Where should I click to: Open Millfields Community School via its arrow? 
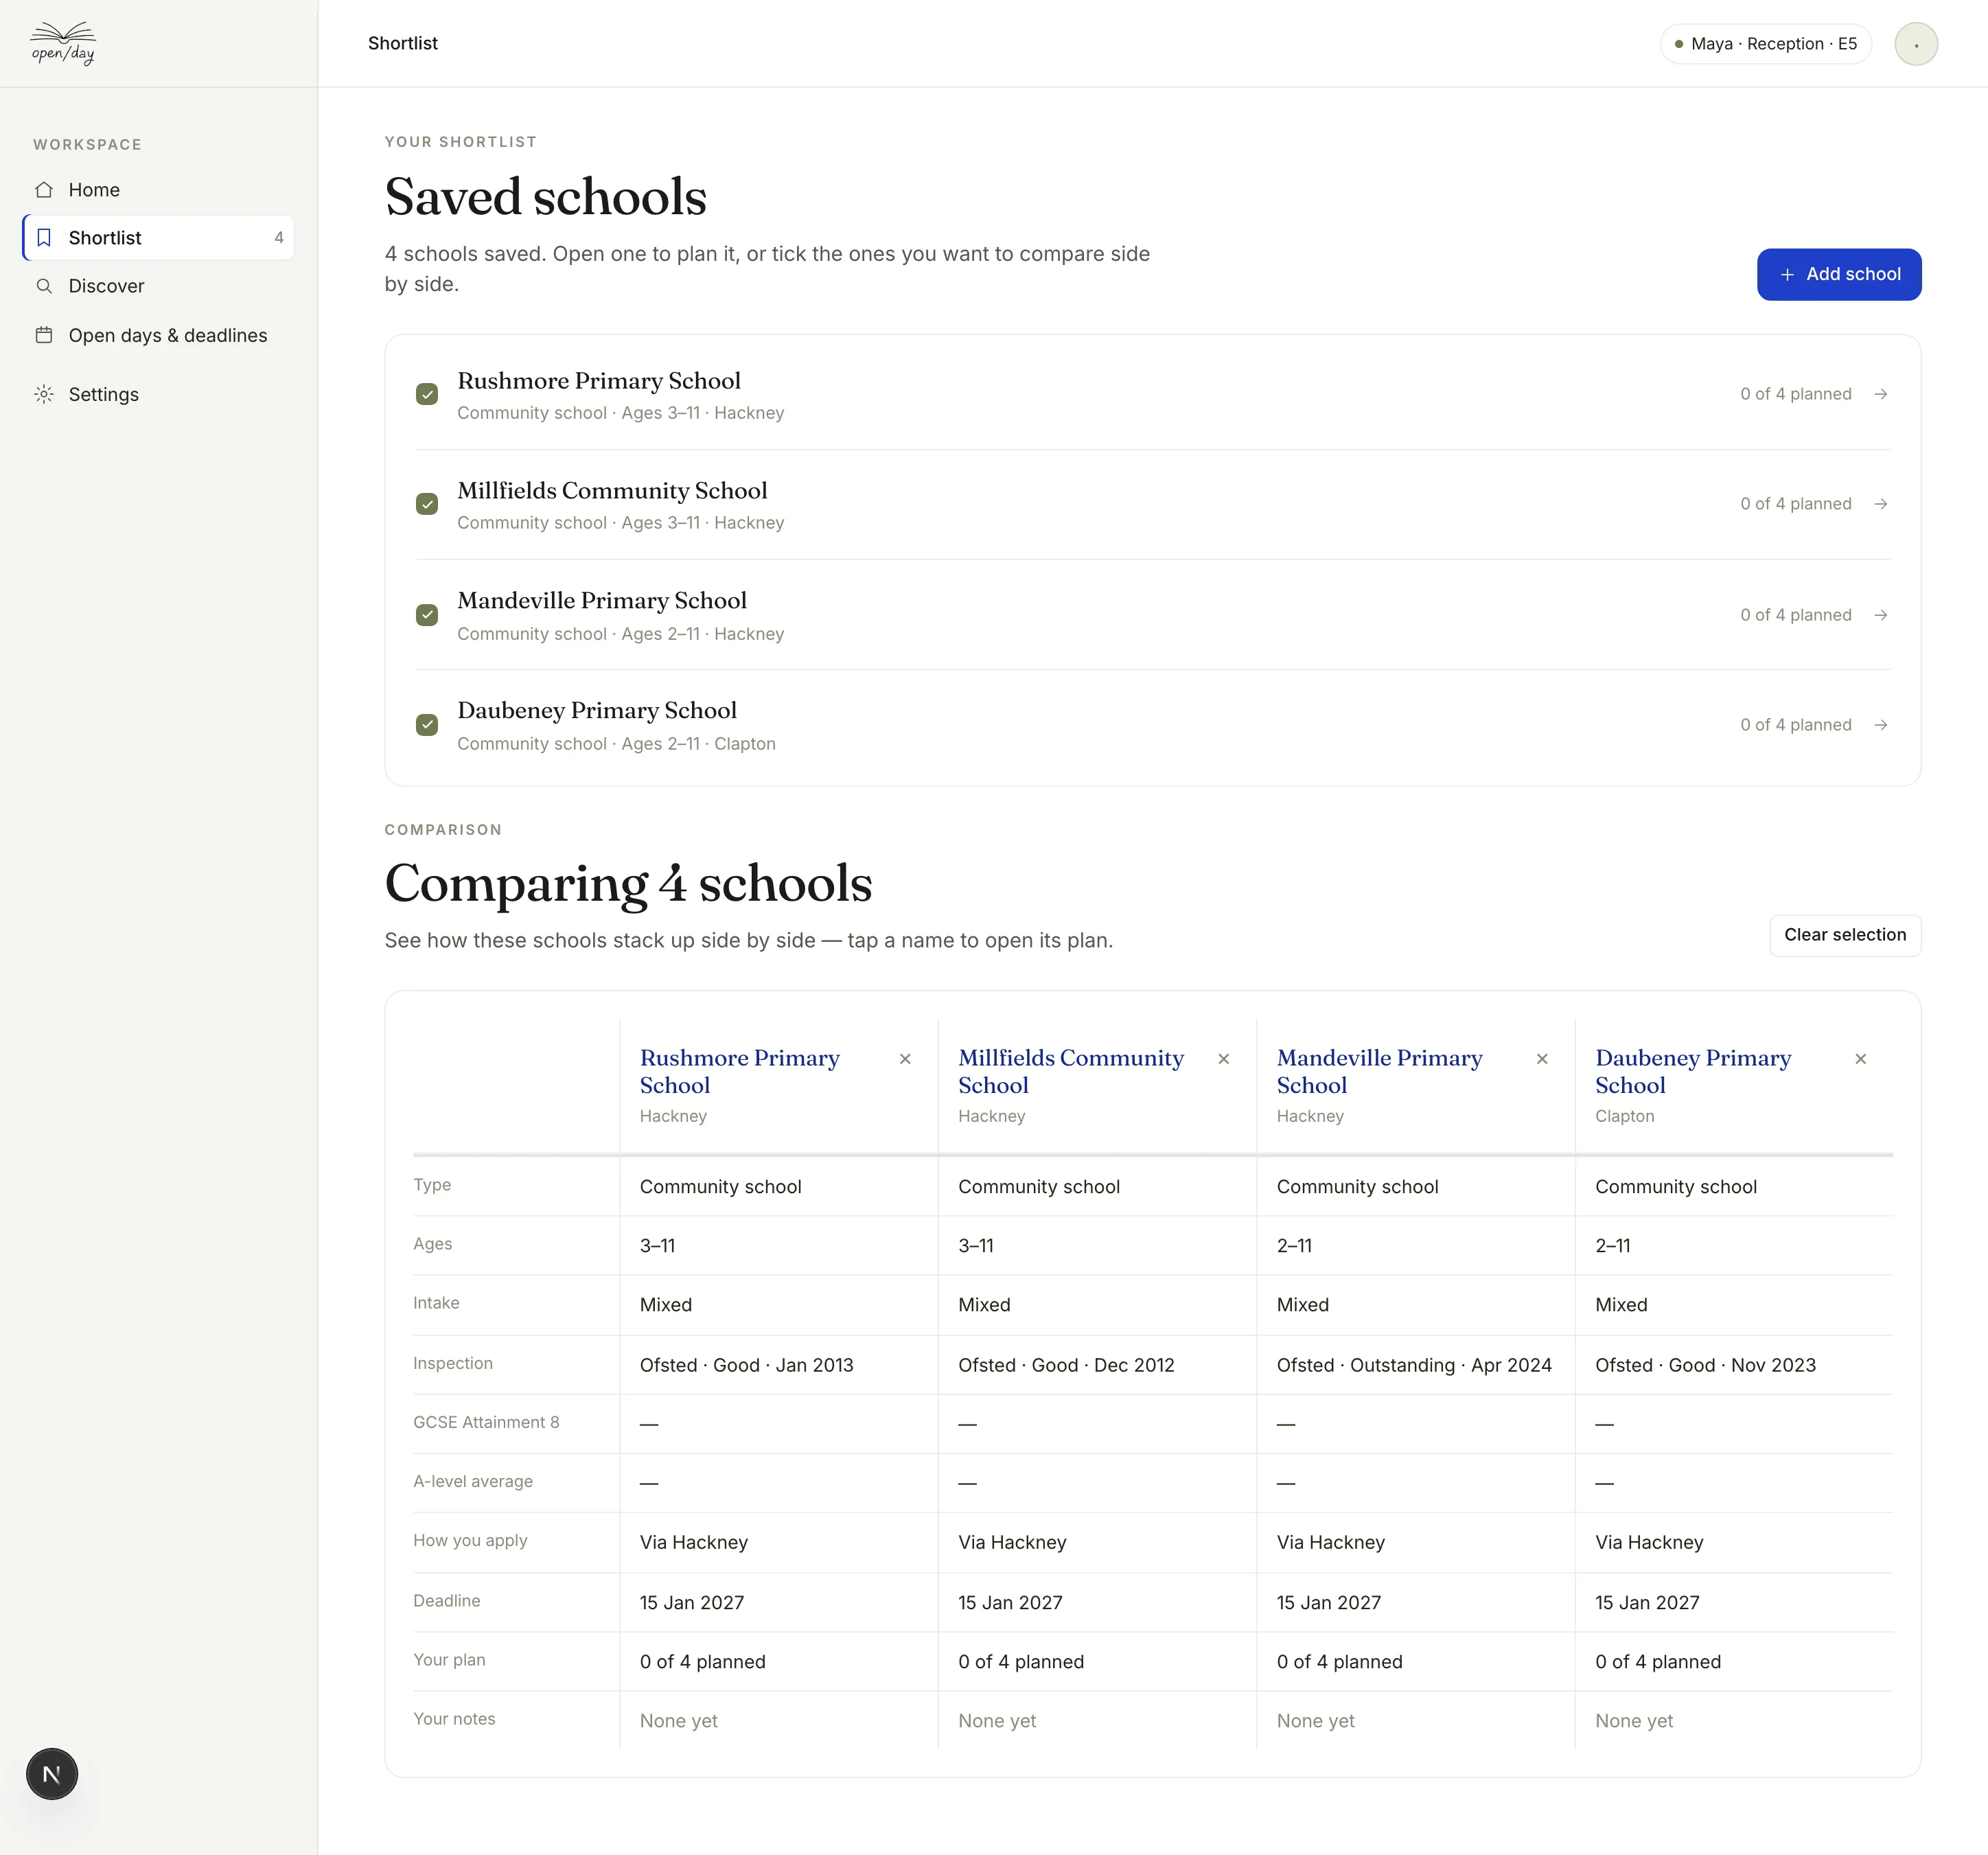[x=1881, y=504]
